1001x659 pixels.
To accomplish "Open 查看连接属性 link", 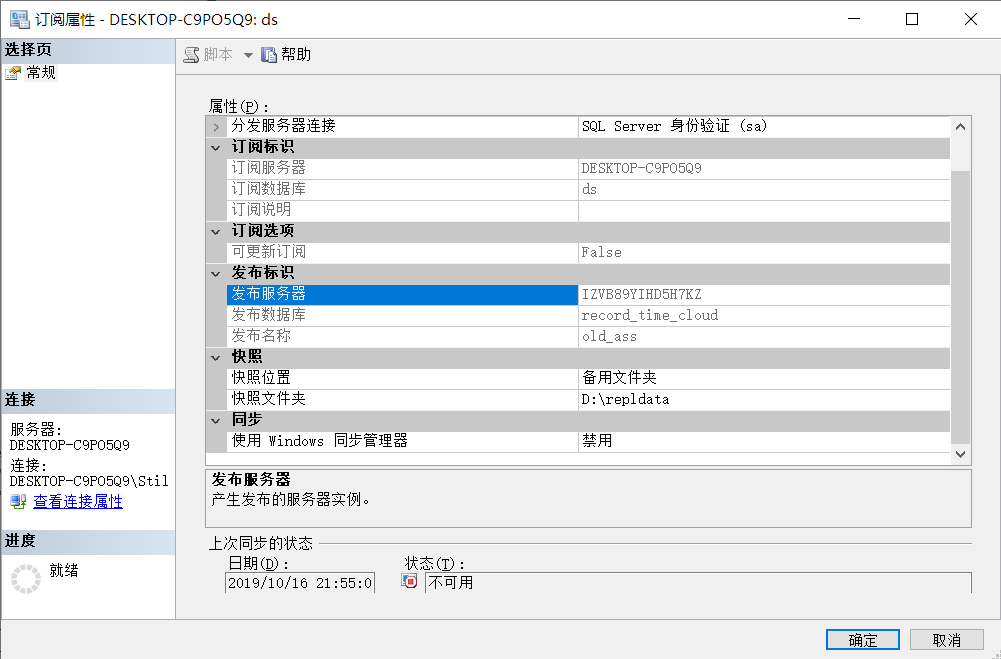I will [x=78, y=502].
